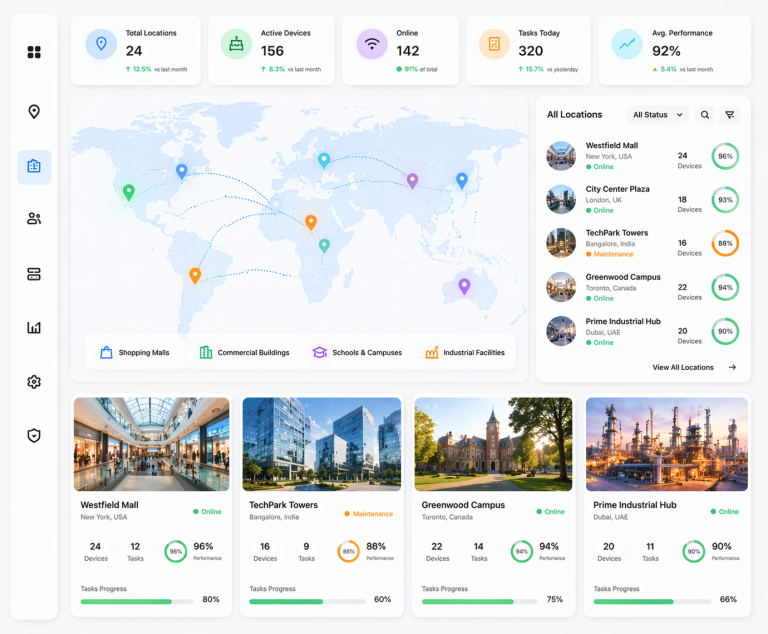Expand the All Status dropdown
The height and width of the screenshot is (634, 768).
coord(658,115)
